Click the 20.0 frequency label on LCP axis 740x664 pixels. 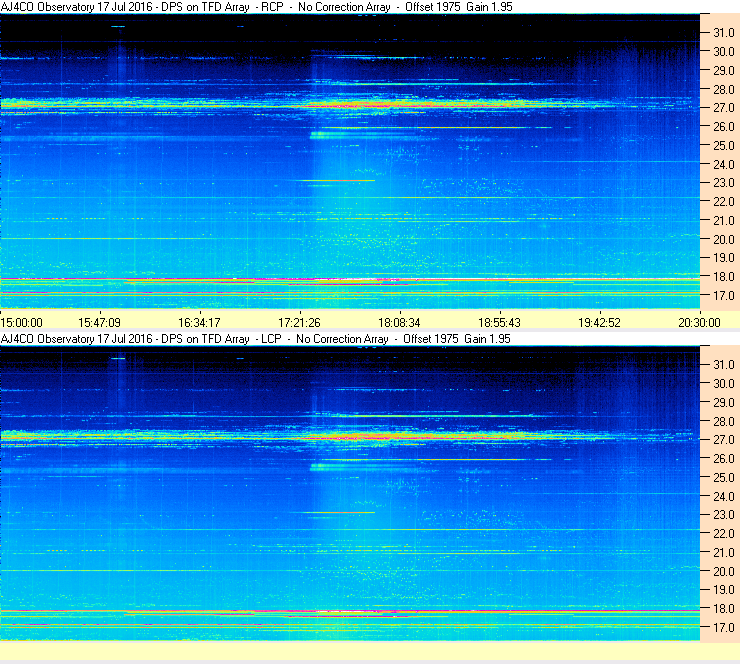724,571
